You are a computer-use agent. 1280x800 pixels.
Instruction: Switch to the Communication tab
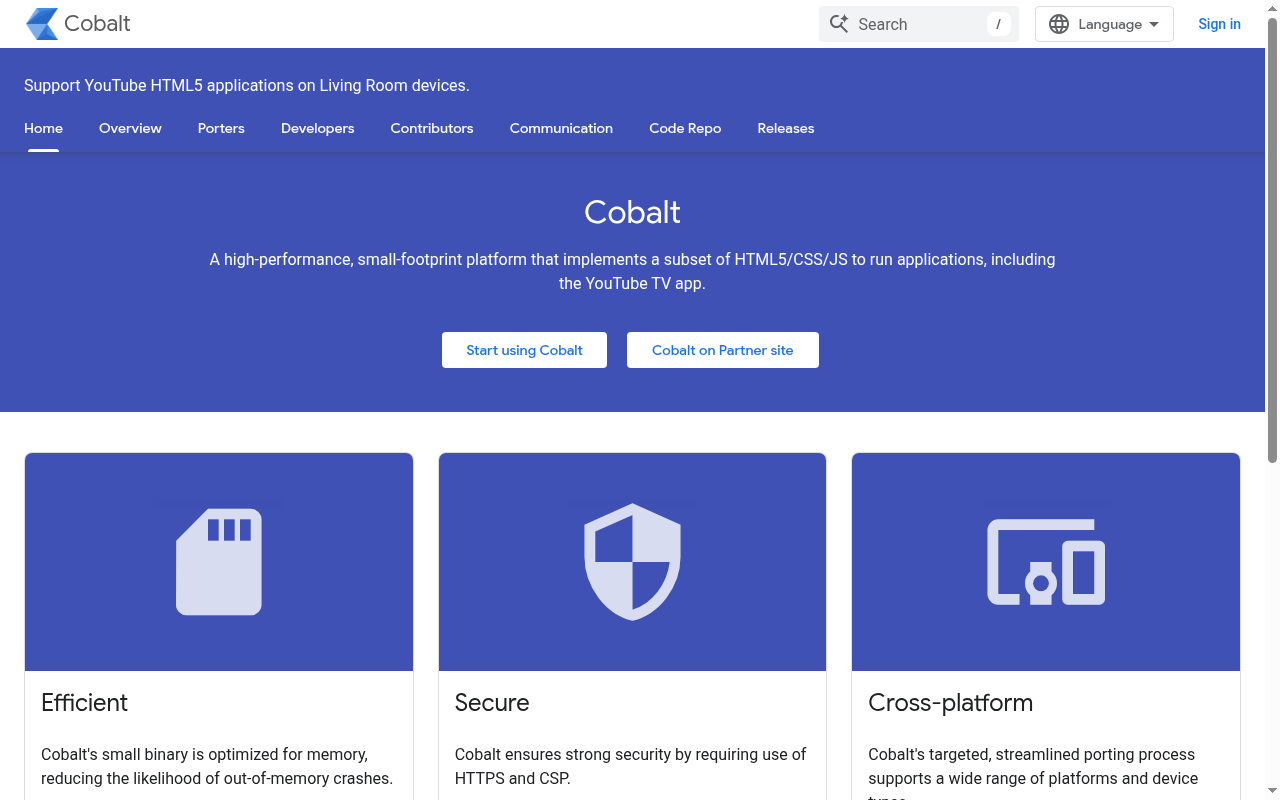[561, 128]
